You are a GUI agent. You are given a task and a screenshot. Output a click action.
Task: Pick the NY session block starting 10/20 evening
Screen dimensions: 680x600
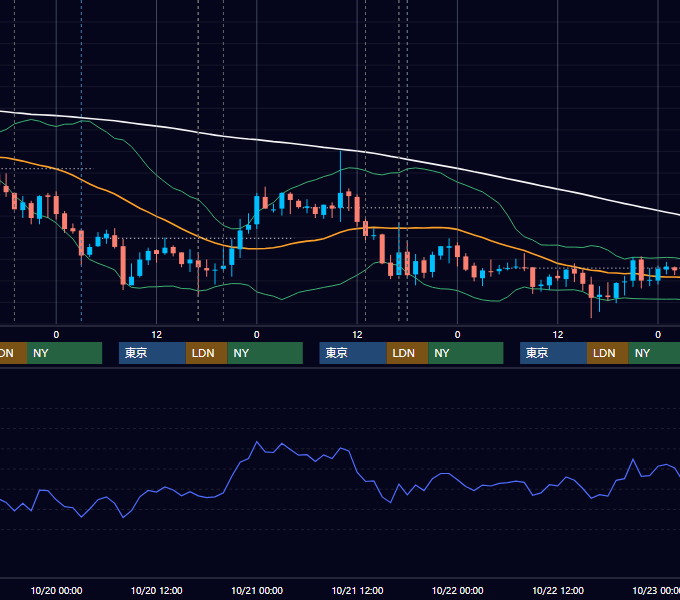(x=265, y=353)
